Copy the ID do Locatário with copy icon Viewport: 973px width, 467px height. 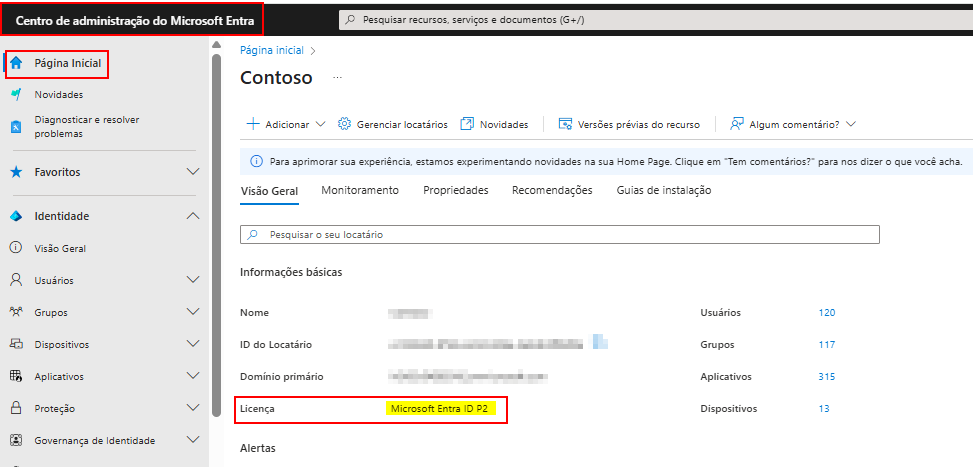tap(600, 340)
